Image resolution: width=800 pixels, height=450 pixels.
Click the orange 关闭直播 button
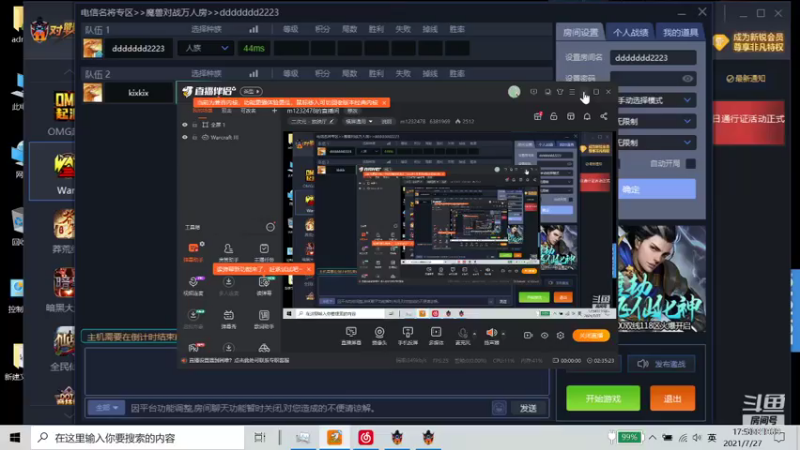pos(591,335)
